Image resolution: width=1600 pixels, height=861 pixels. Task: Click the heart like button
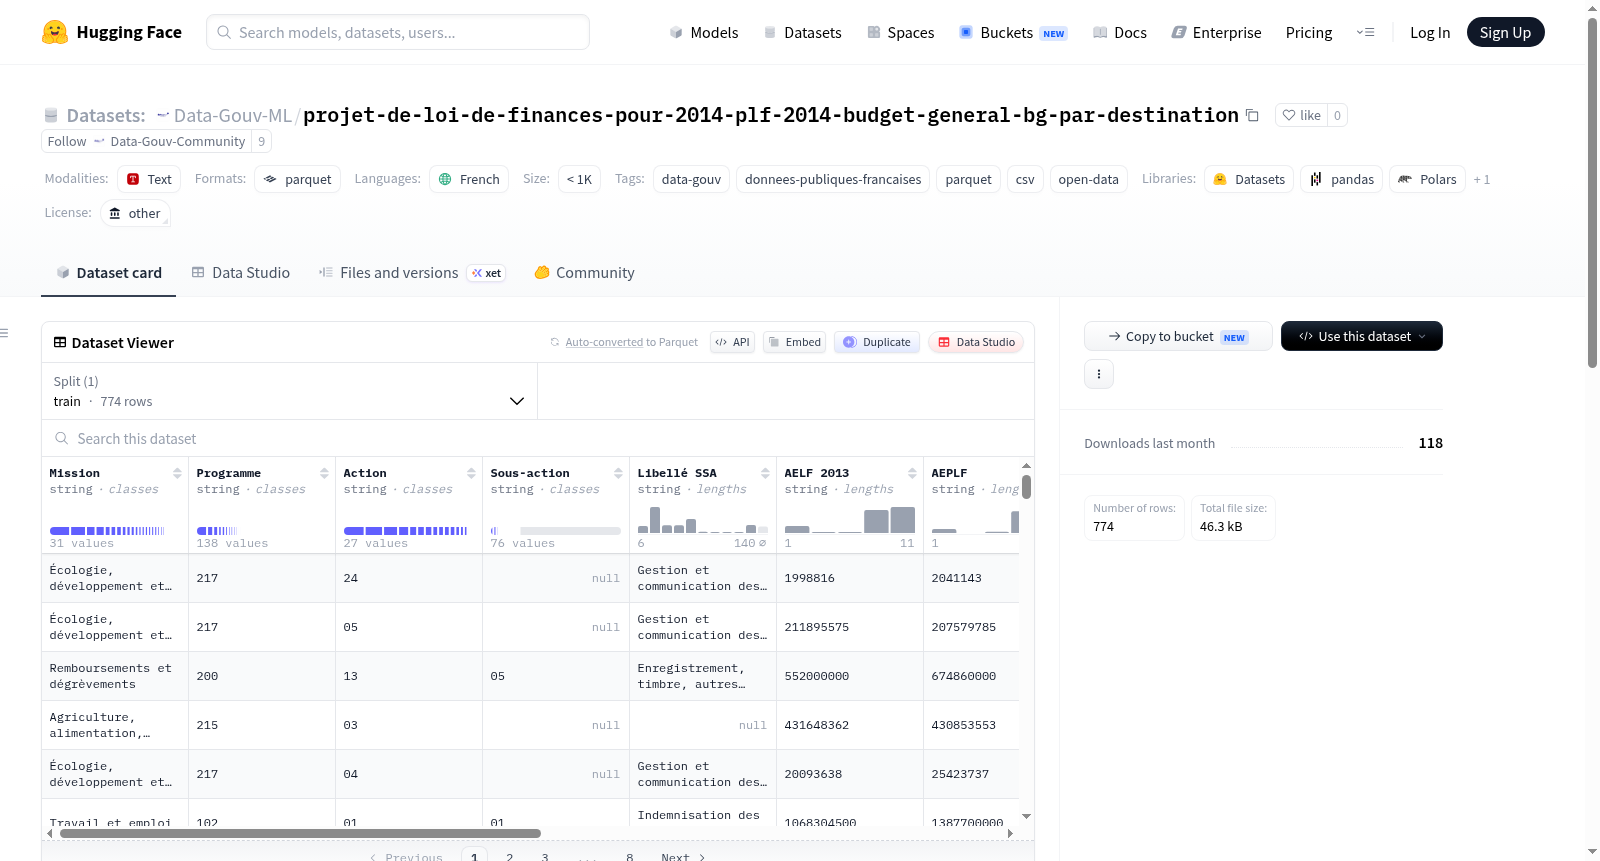coord(1301,115)
